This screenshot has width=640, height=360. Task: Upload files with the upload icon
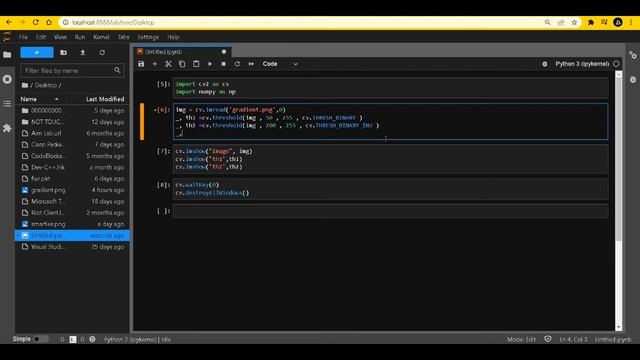tap(83, 53)
